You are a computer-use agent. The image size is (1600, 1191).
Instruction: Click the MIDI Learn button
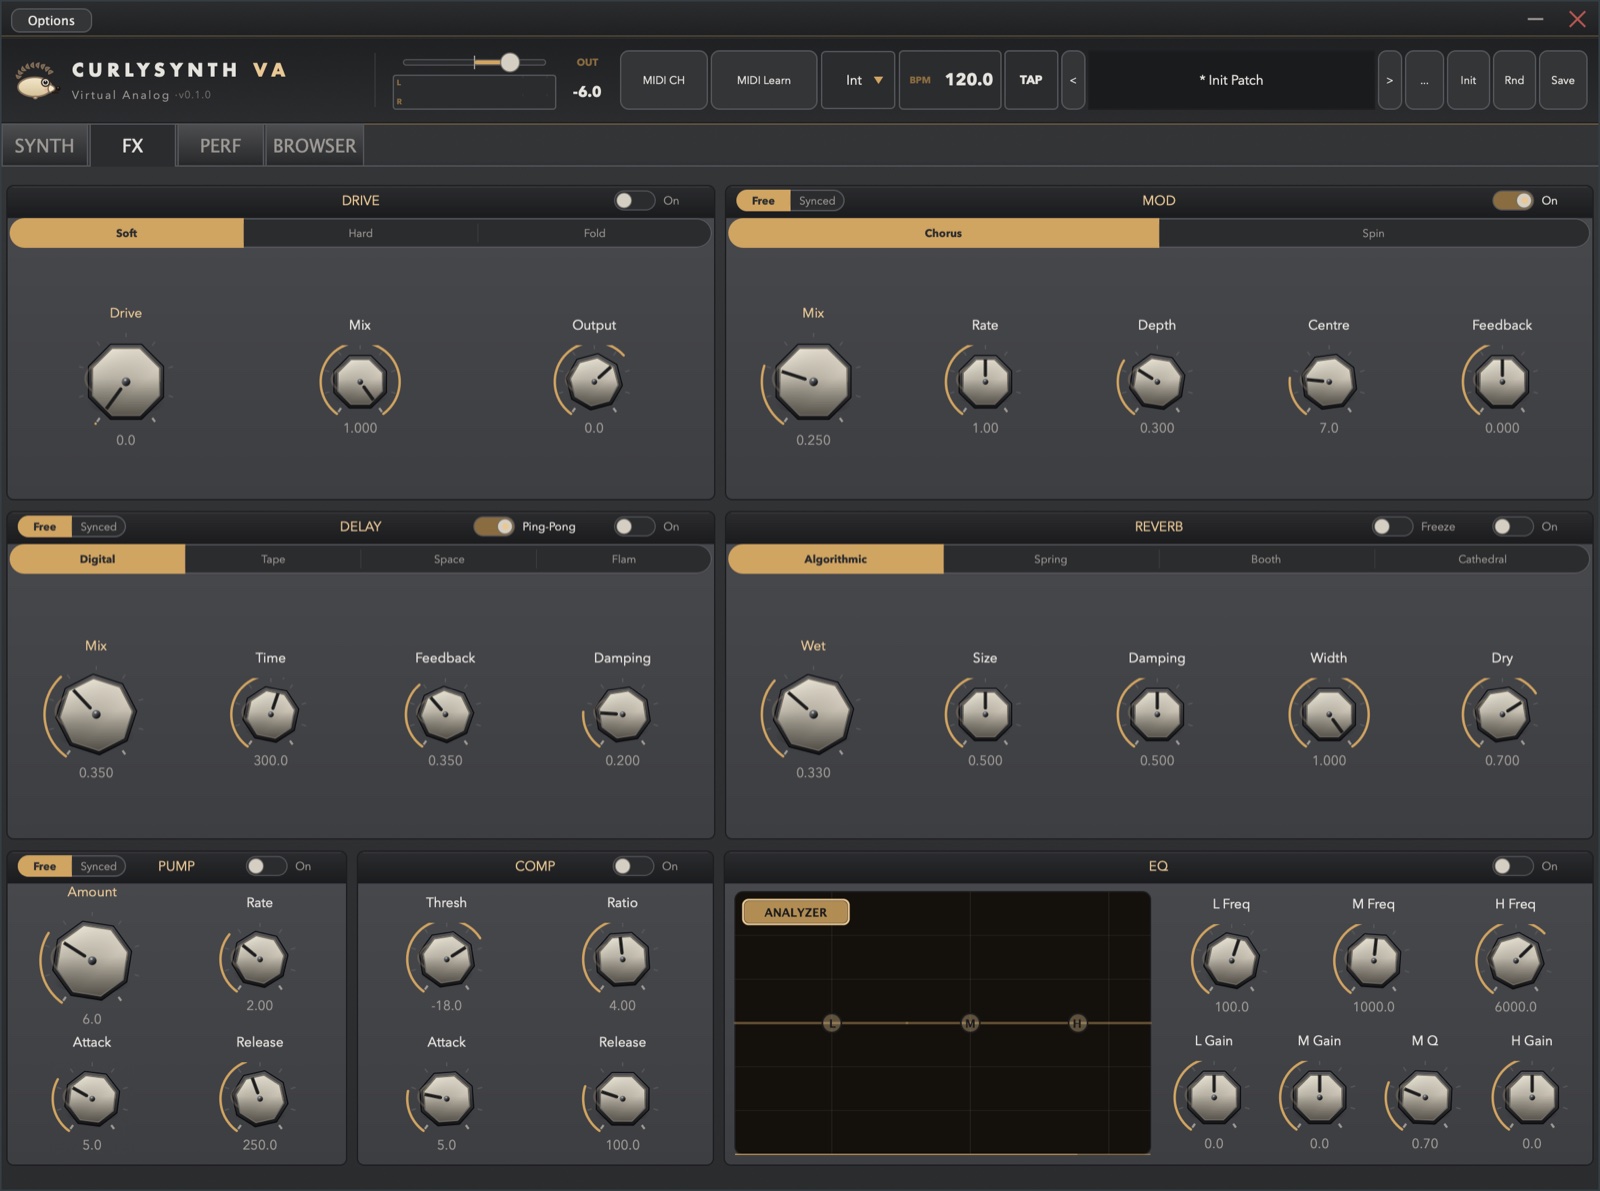click(764, 80)
